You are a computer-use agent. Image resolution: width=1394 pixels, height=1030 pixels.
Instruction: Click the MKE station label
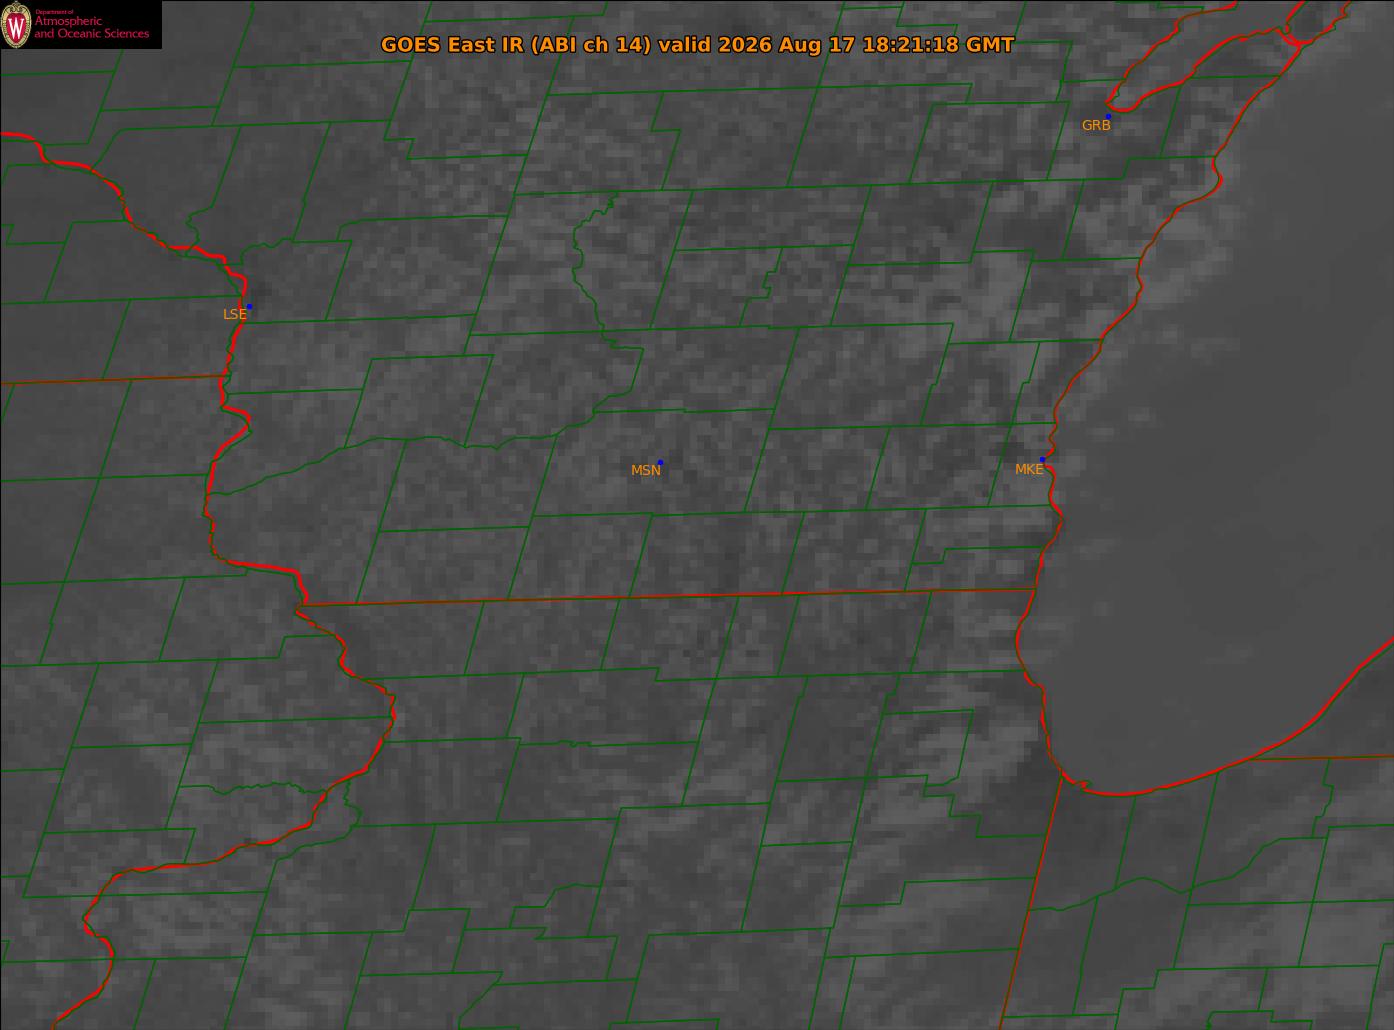click(1029, 469)
